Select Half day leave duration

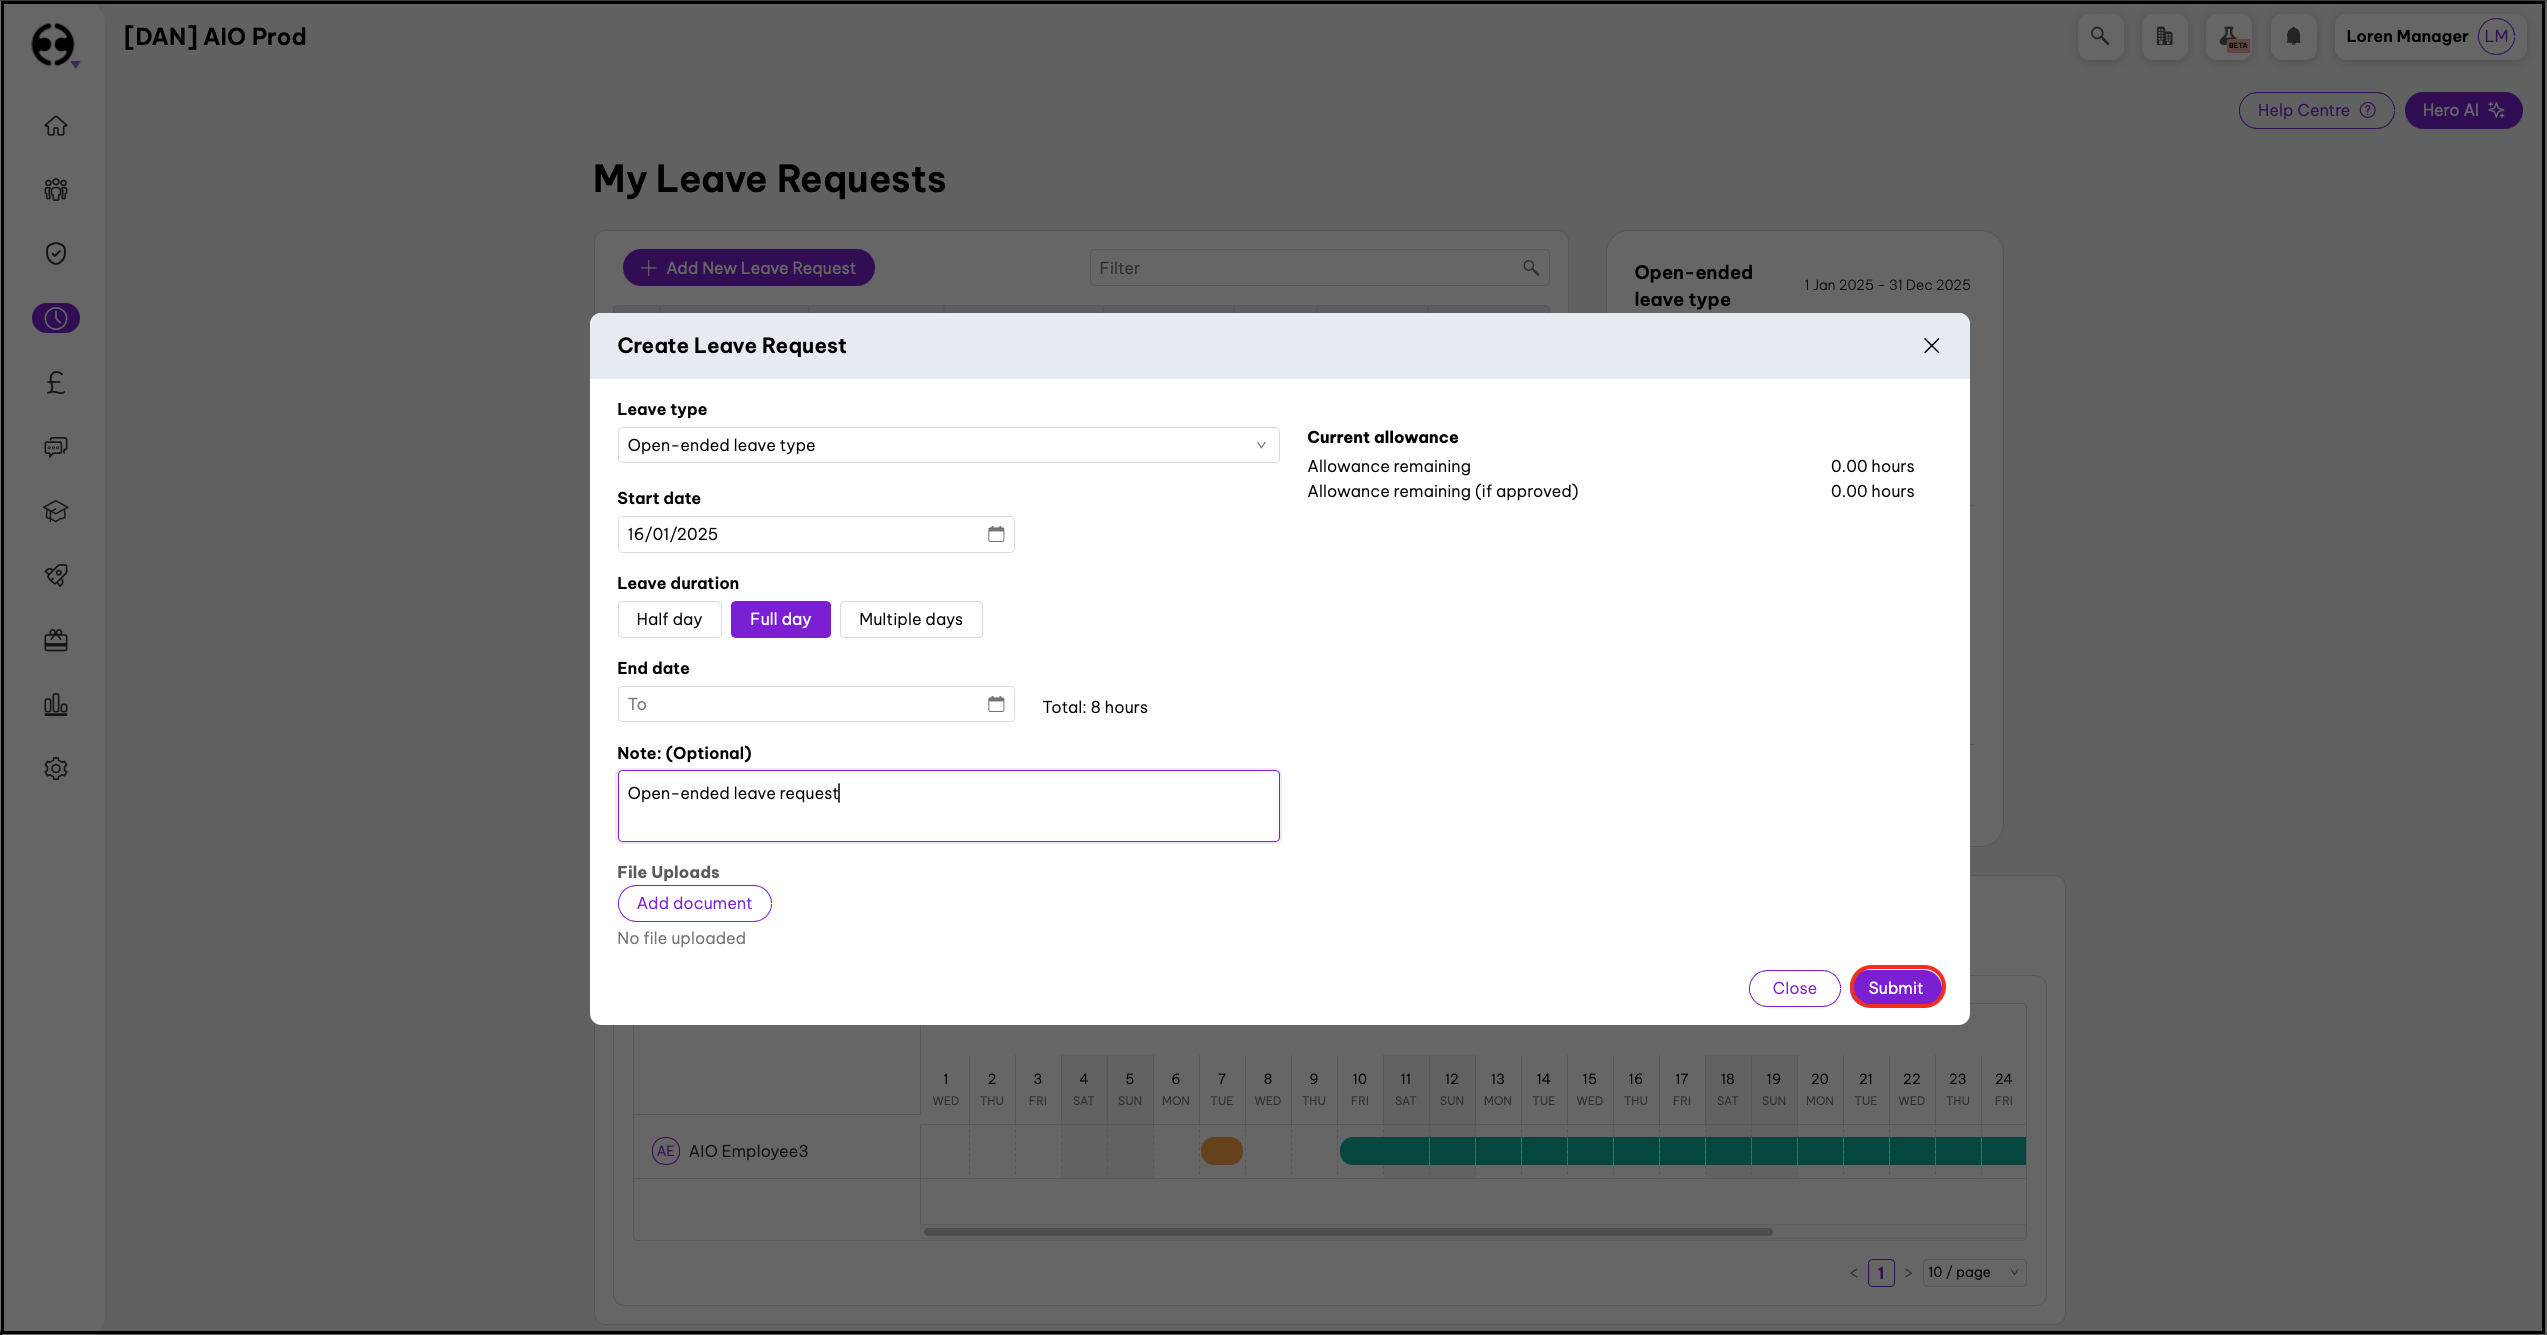click(669, 619)
